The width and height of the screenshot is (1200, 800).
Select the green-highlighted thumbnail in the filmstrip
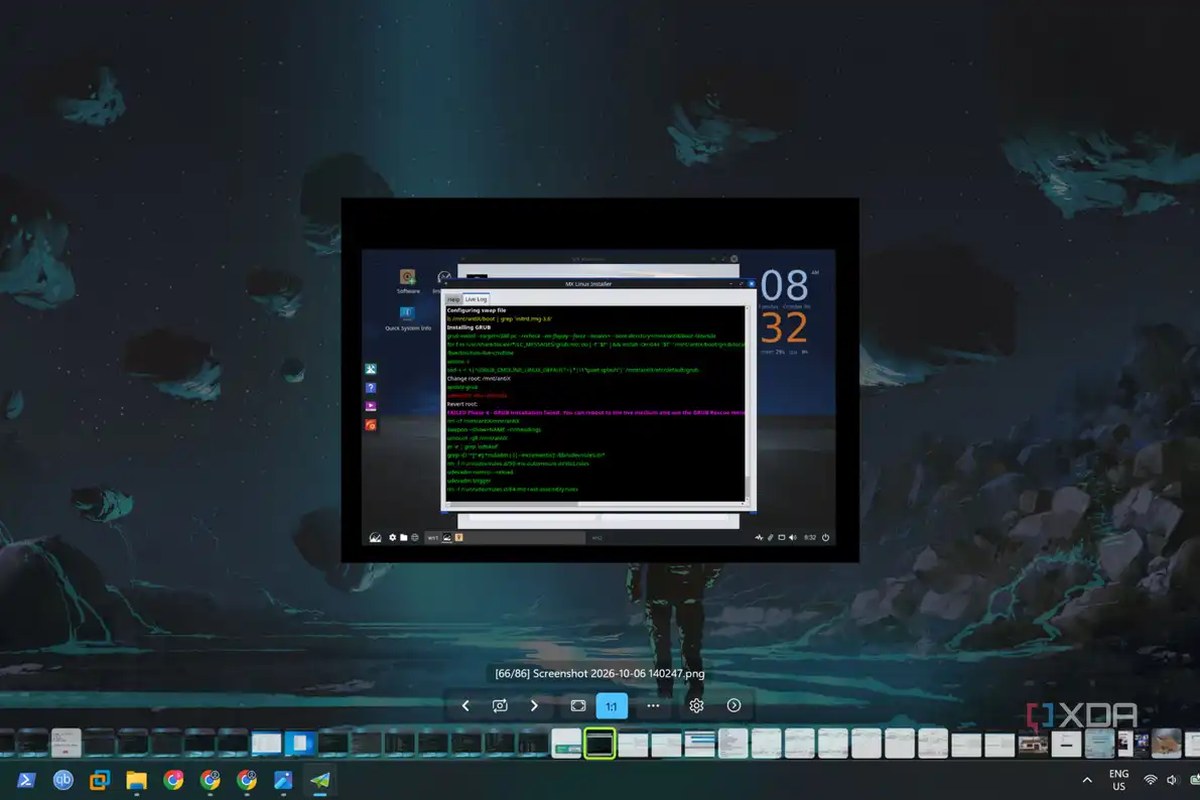[x=599, y=742]
